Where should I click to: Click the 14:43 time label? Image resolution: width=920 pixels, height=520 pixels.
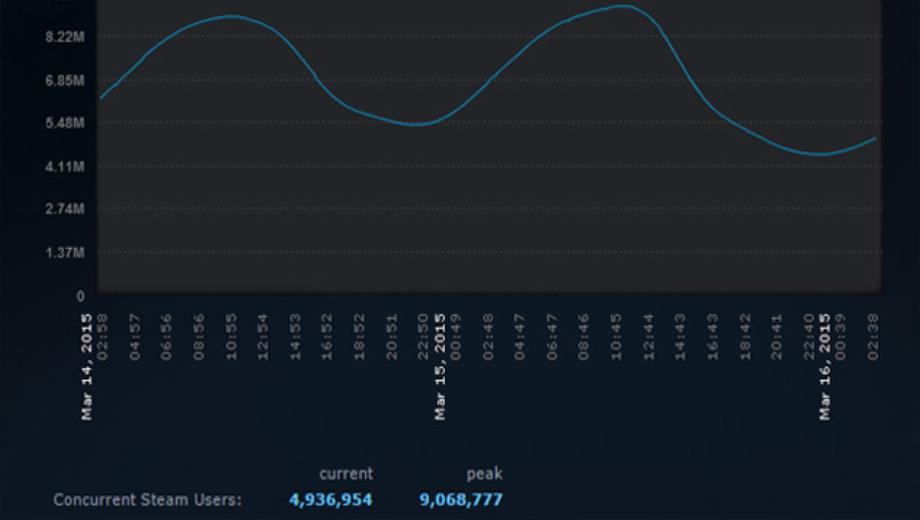tap(680, 337)
